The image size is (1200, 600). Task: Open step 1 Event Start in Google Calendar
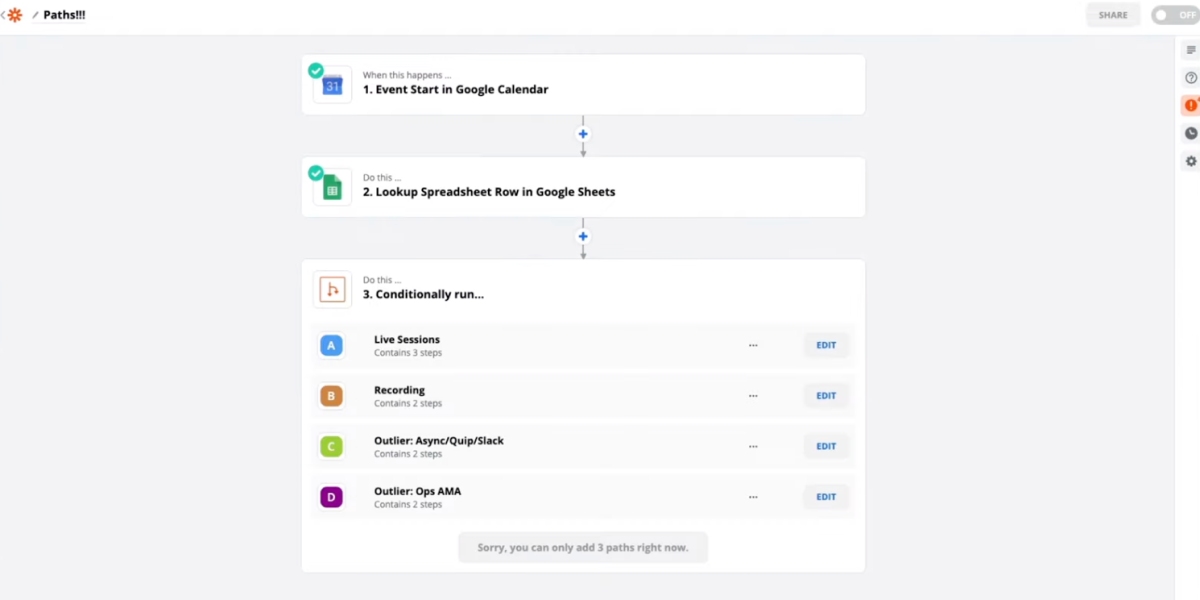coord(455,90)
